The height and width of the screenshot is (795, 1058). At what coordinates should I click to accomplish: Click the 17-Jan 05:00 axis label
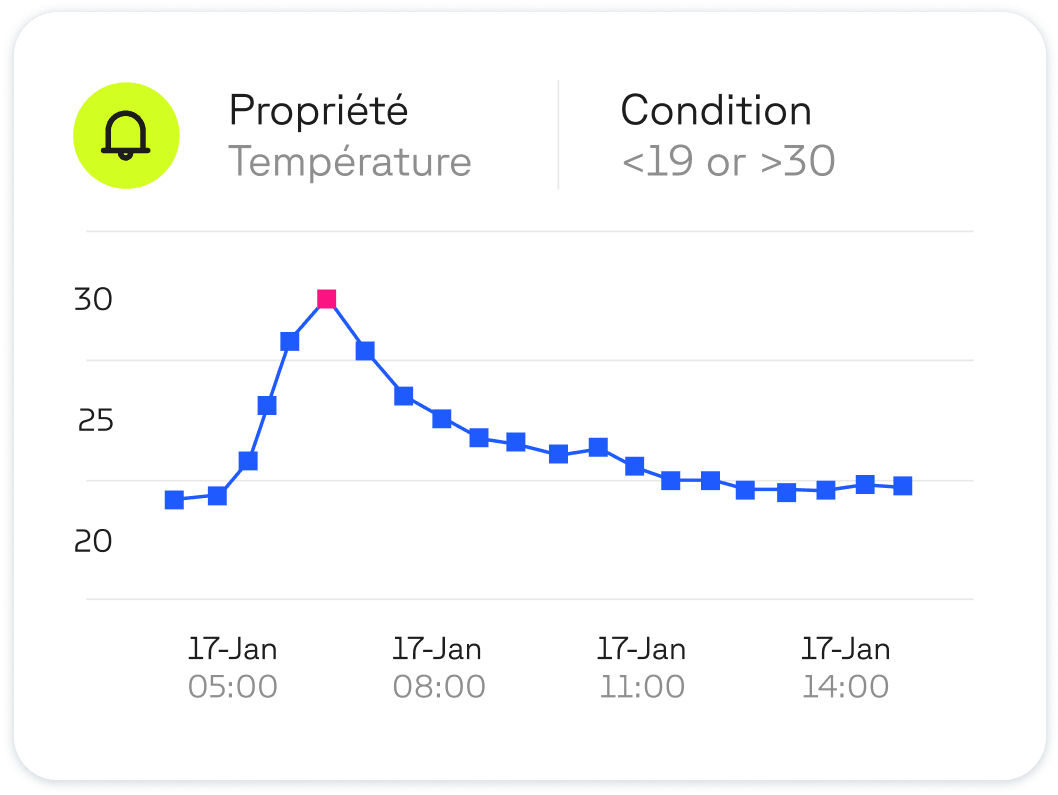pyautogui.click(x=233, y=668)
